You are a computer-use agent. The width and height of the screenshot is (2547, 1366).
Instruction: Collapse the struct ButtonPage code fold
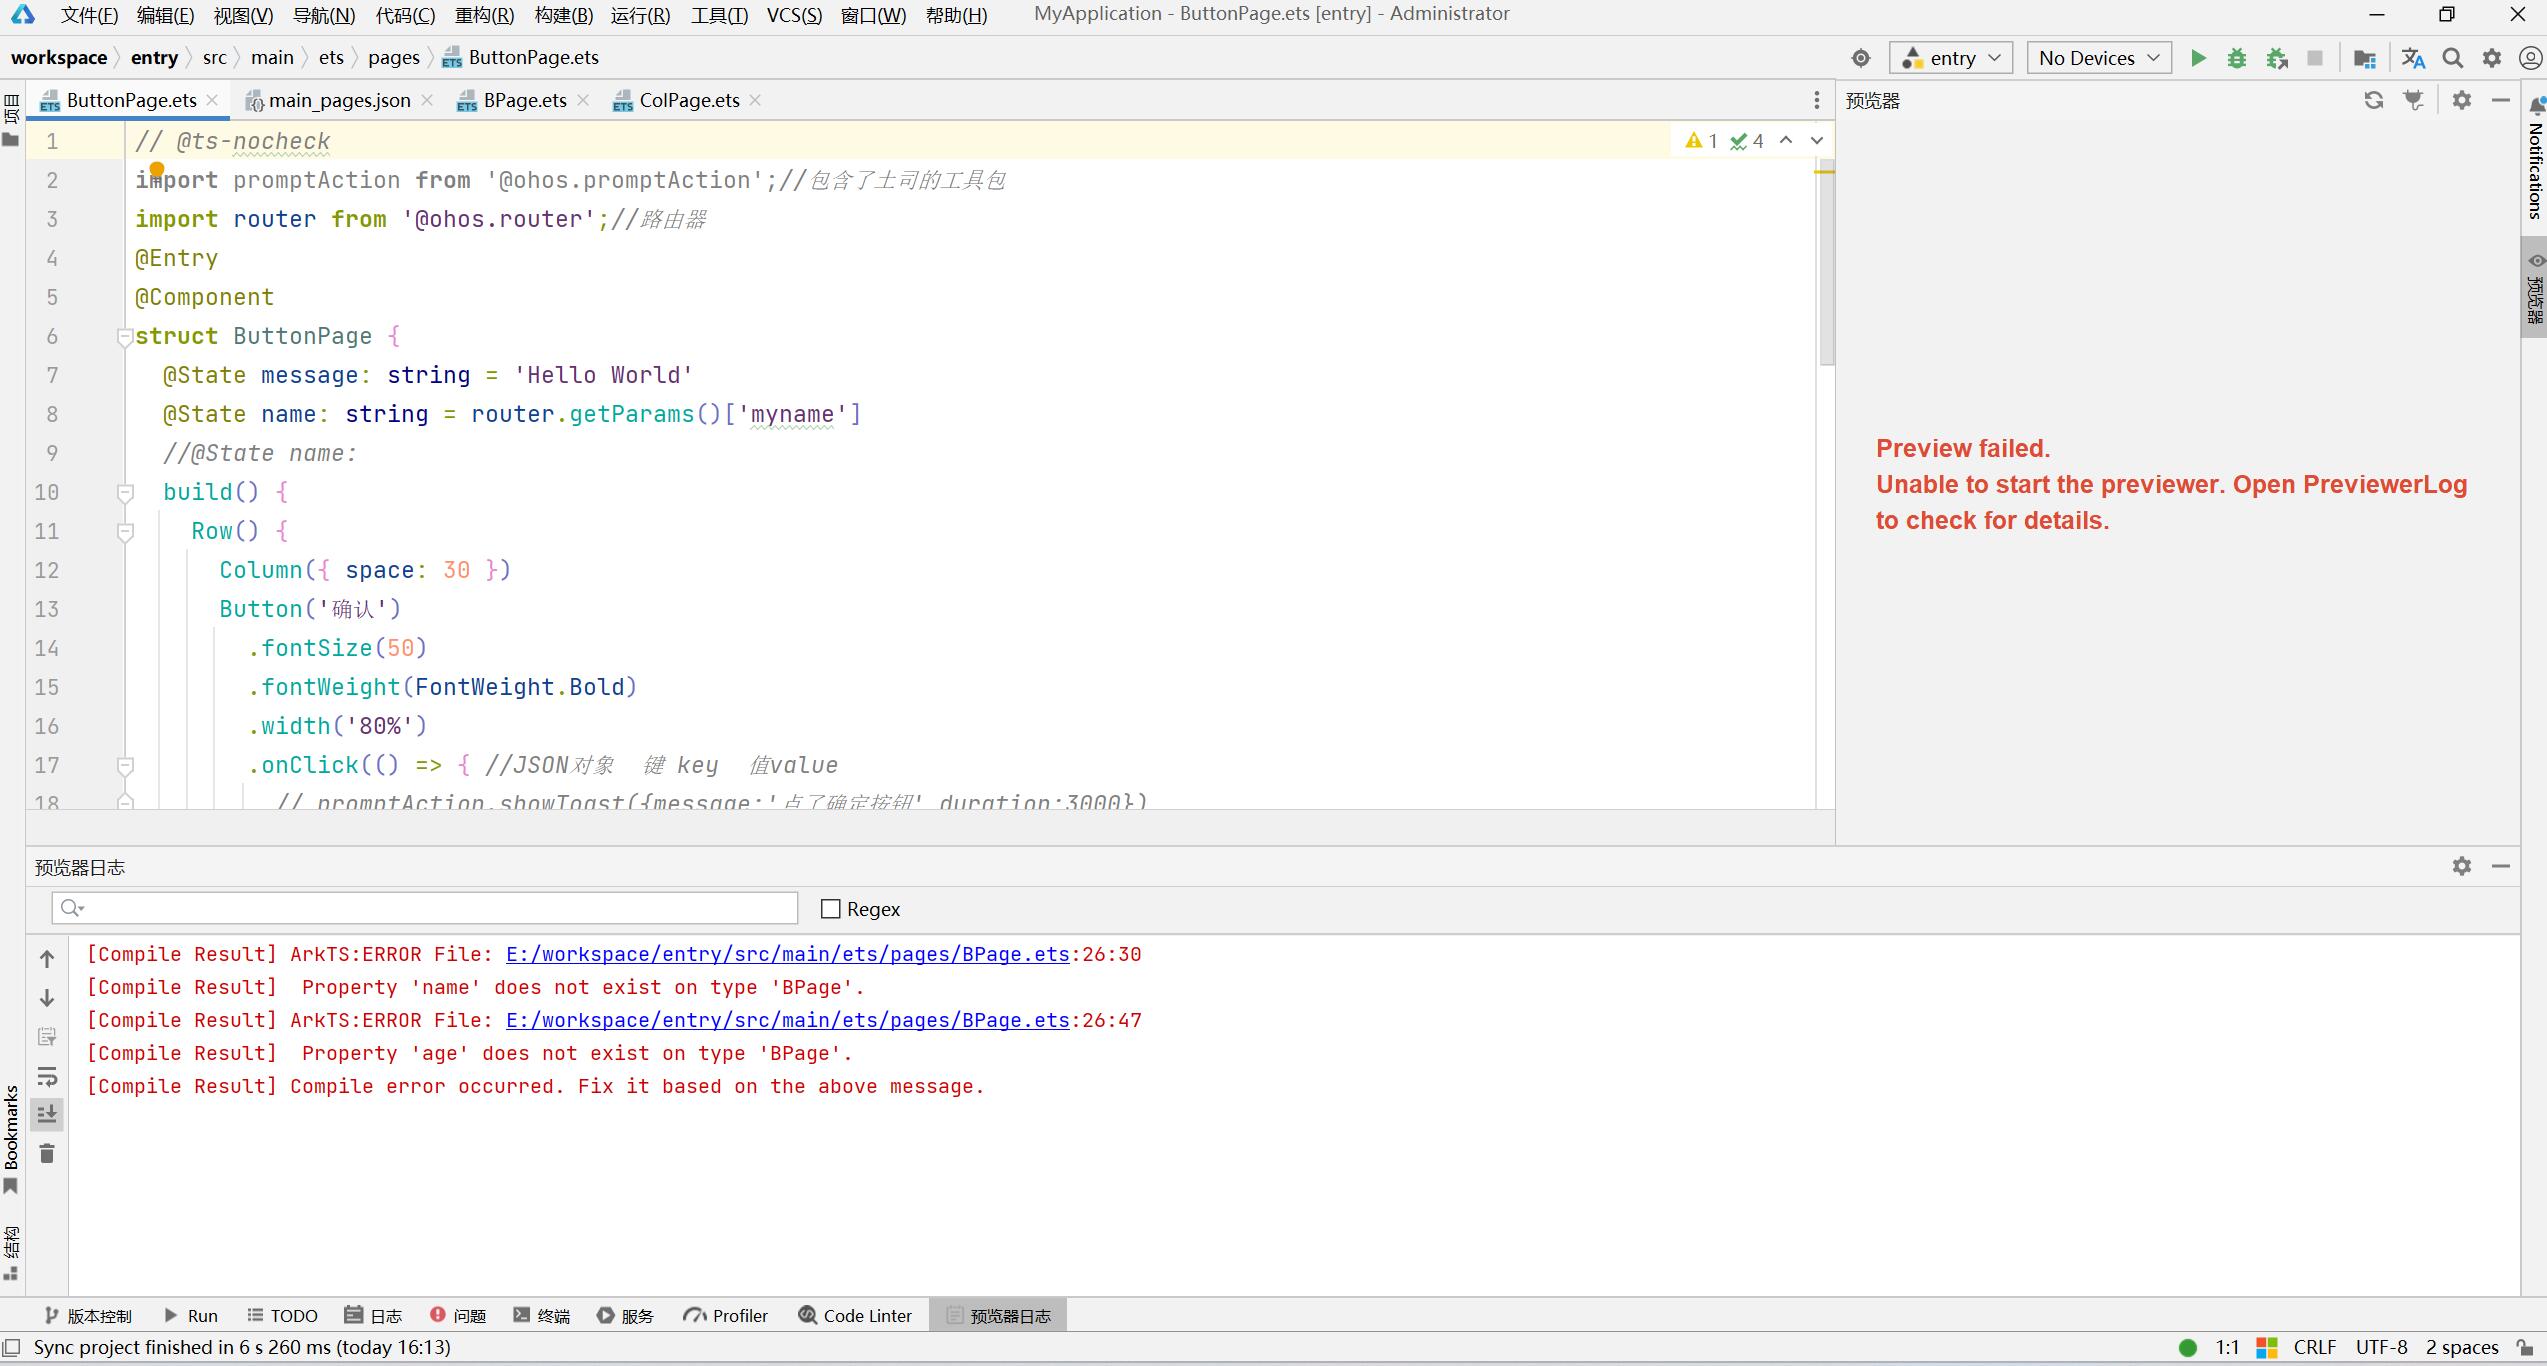coord(125,337)
